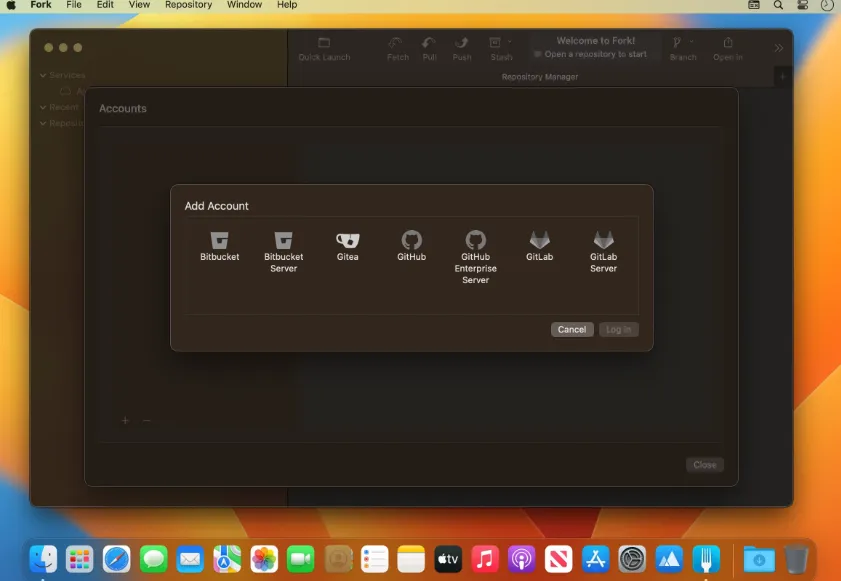Open the File menu
Screen dimensions: 841x581
tap(74, 5)
